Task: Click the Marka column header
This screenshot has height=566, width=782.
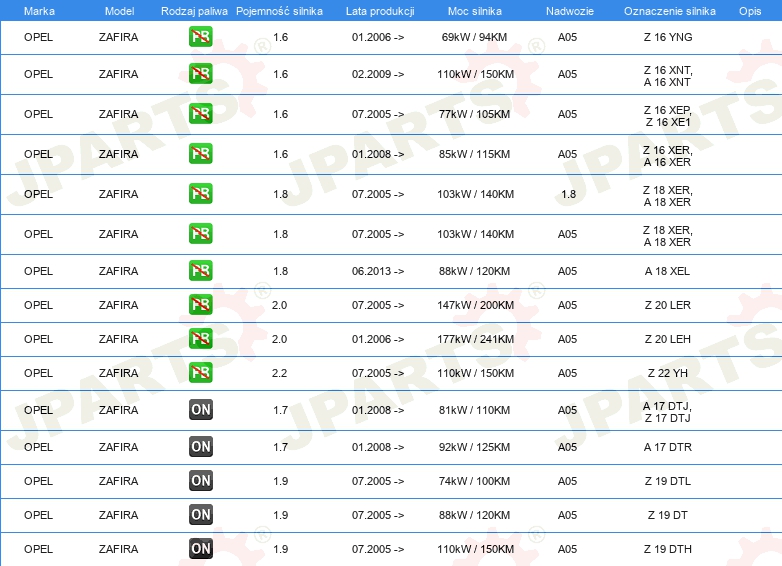Action: click(39, 10)
